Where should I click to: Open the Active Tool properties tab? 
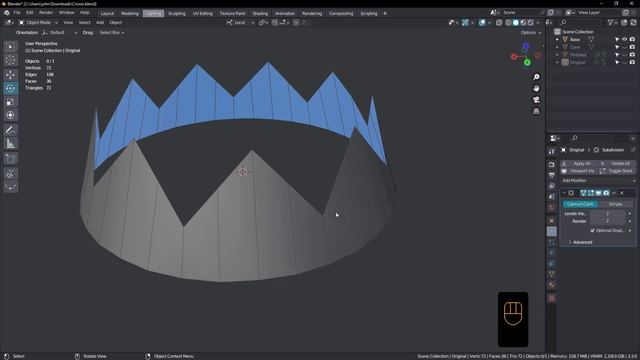(x=552, y=151)
